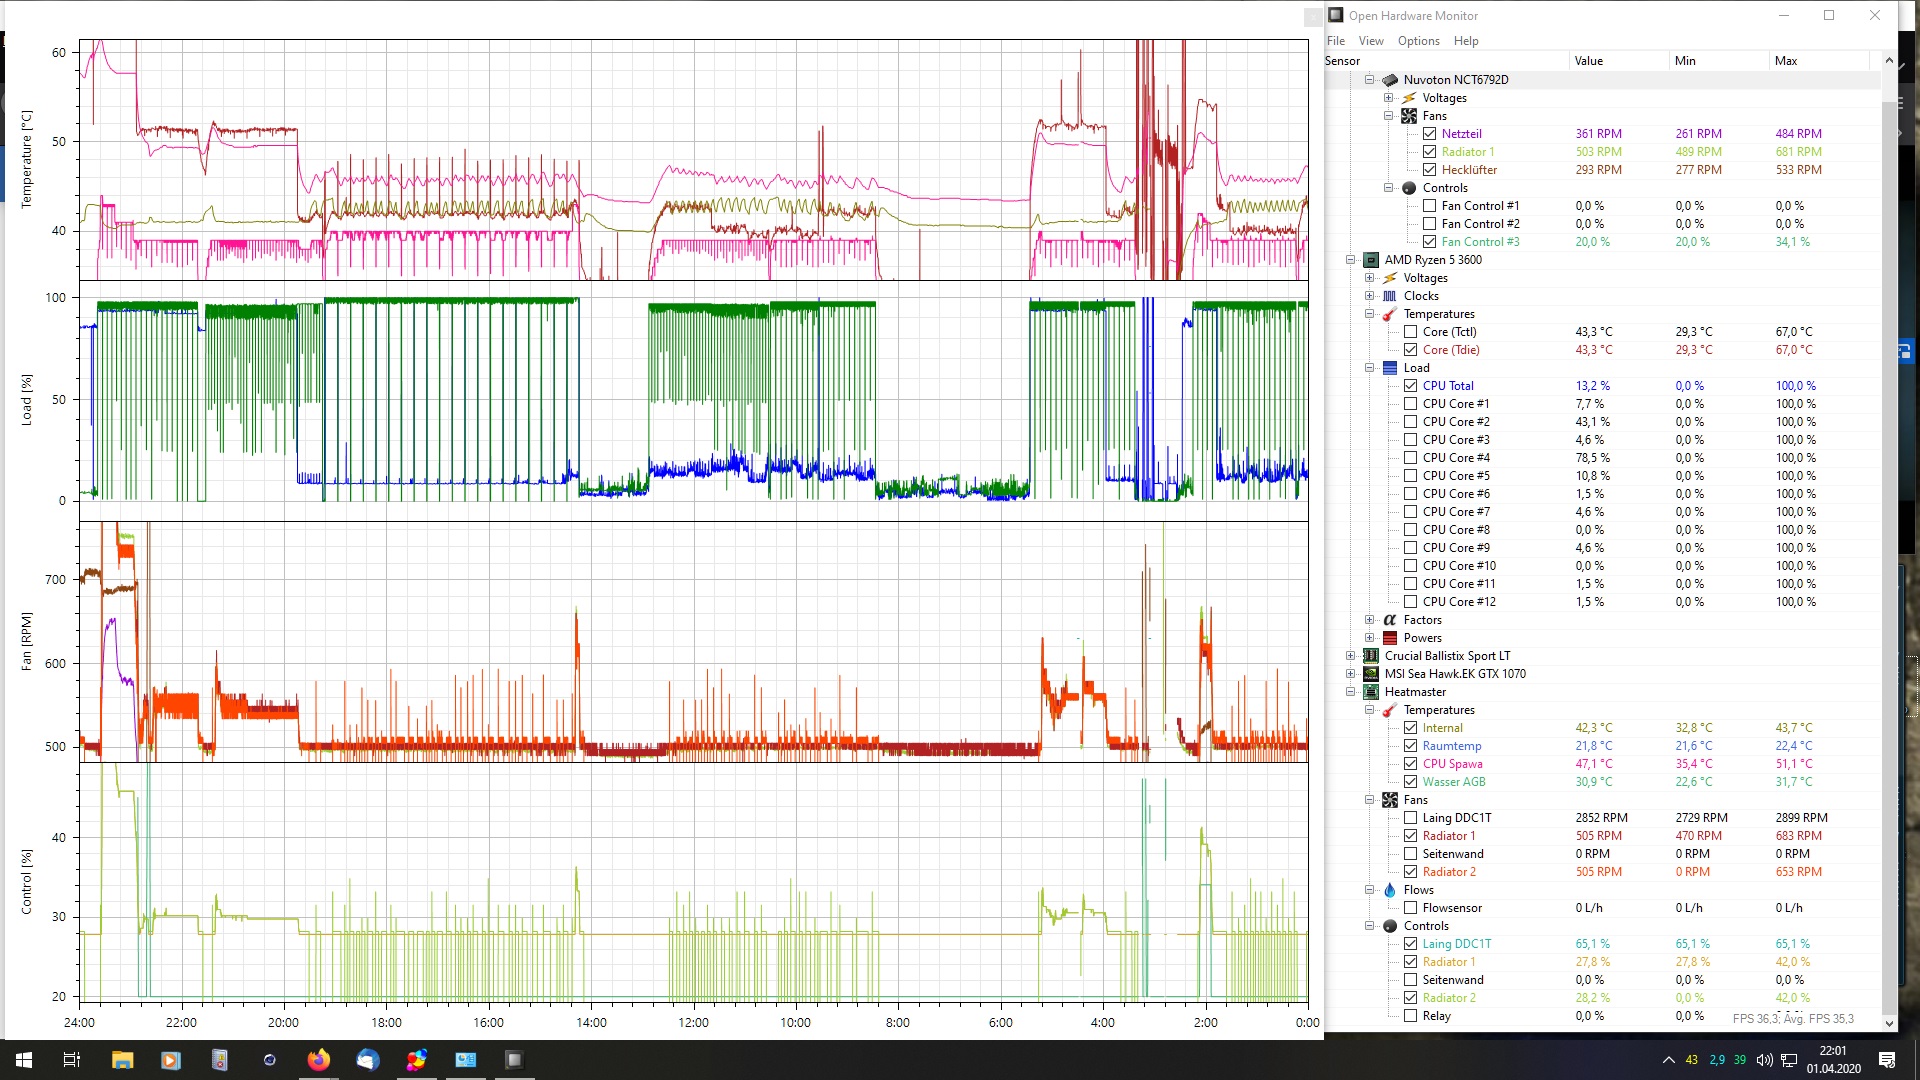Click the Nuvoton NCT6792D chip icon
Viewport: 1920px width, 1080px height.
[1390, 80]
